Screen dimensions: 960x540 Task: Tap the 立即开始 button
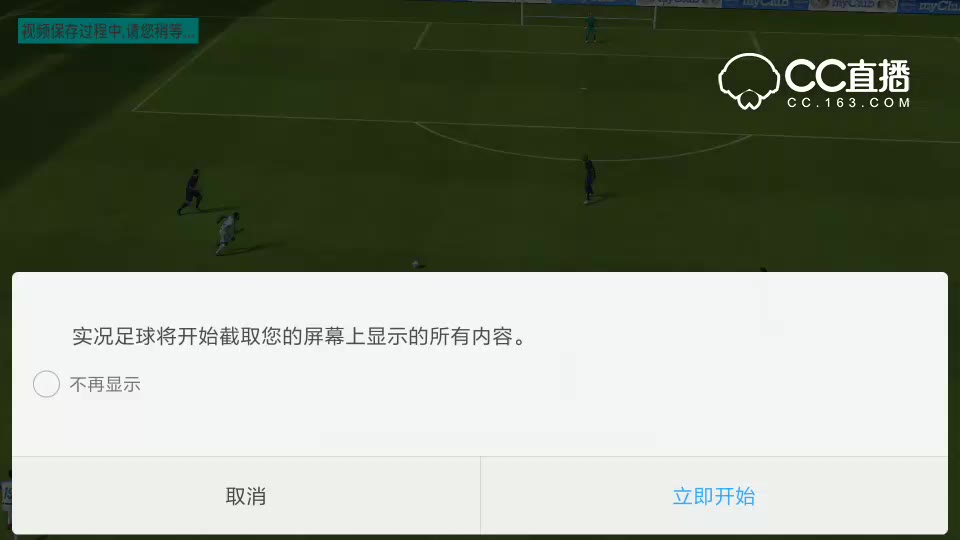pyautogui.click(x=714, y=496)
